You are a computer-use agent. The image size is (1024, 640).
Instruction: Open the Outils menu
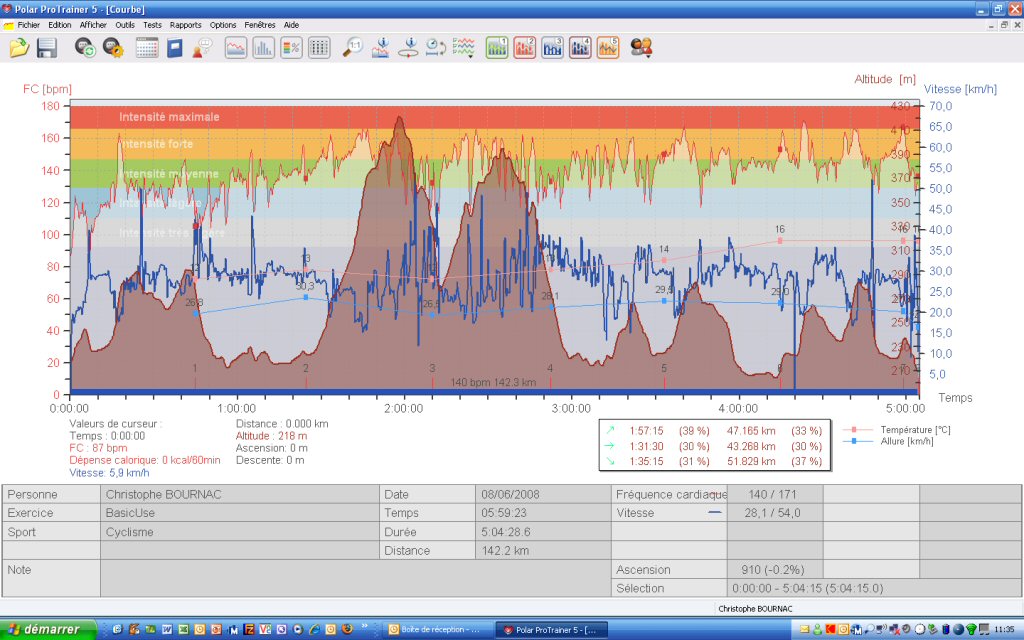point(125,25)
